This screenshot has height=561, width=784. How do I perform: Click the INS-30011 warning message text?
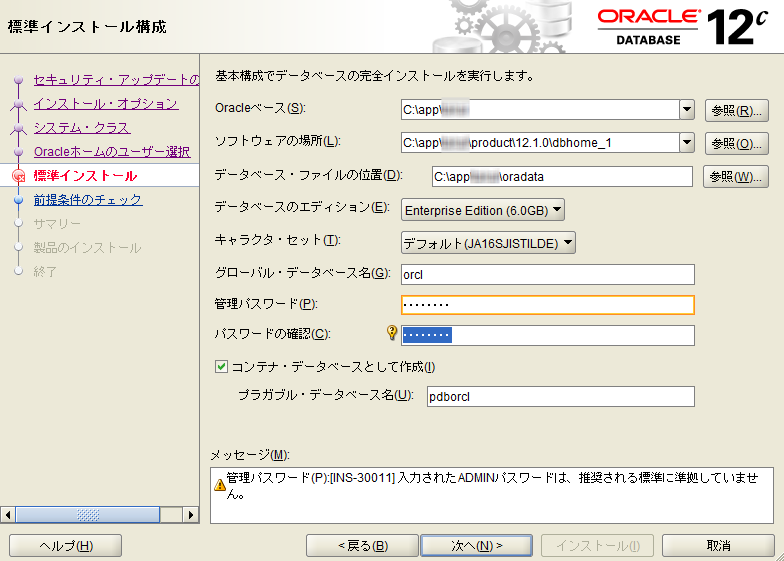tap(492, 486)
